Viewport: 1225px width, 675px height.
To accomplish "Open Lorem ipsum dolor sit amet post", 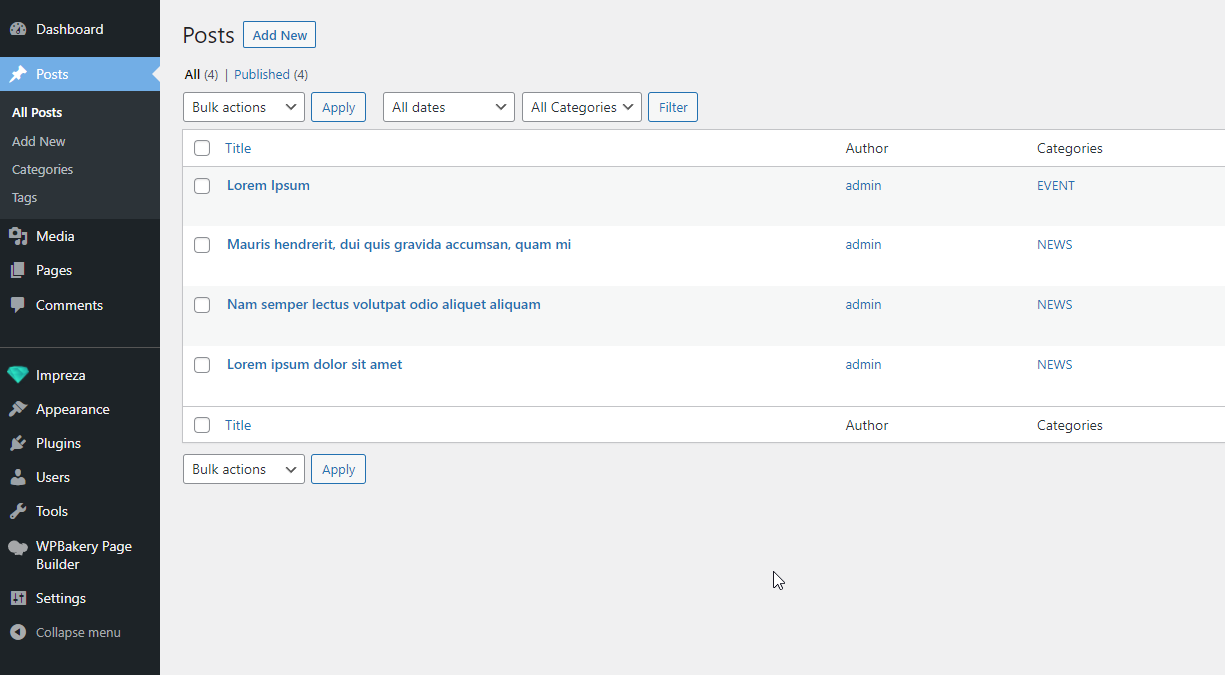I will 314,365.
